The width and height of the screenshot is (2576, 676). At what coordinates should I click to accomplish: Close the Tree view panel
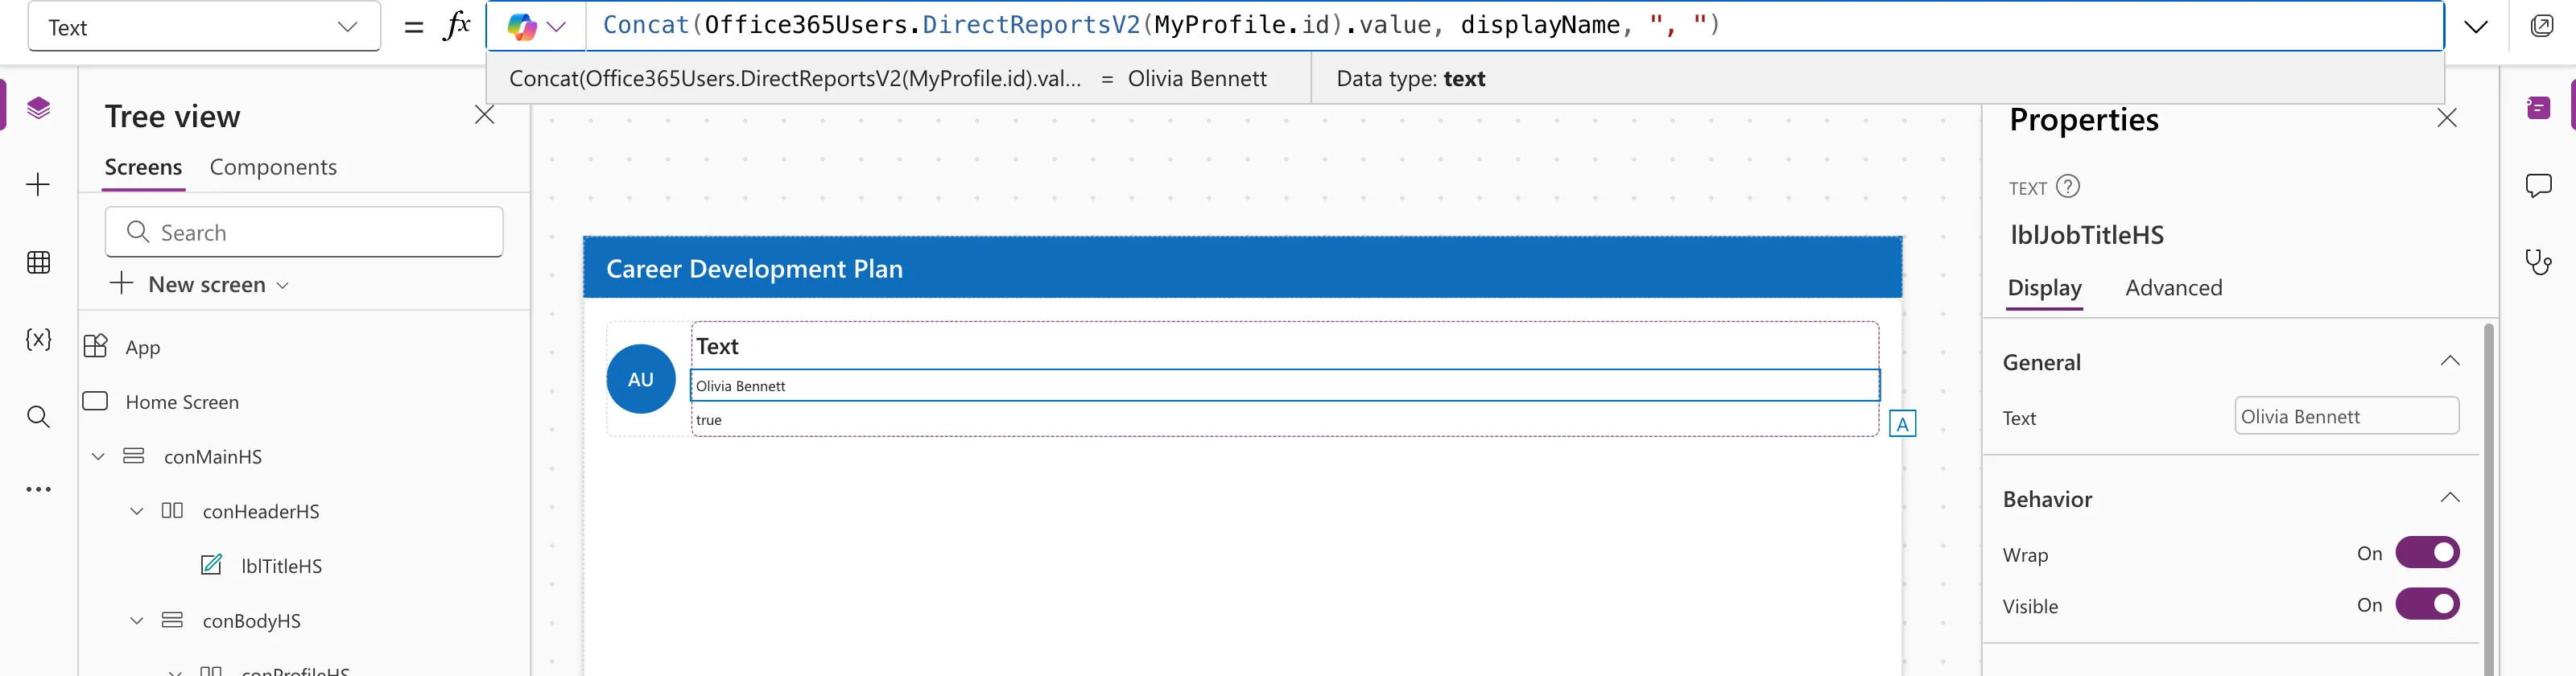pyautogui.click(x=485, y=116)
